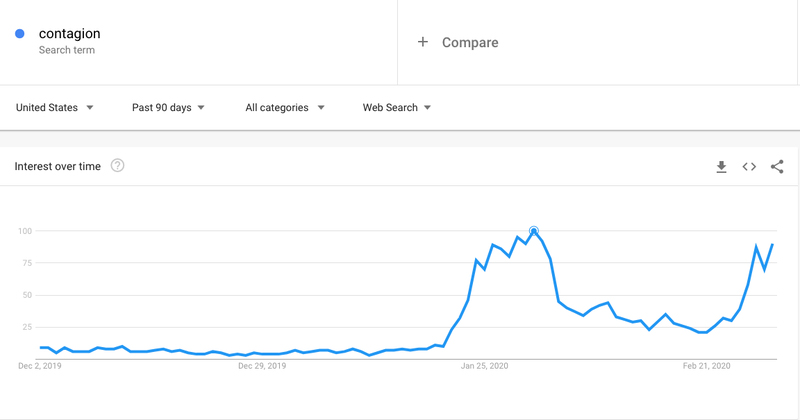The image size is (800, 420).
Task: Click the Jan 25, 2020 axis label
Action: [484, 367]
